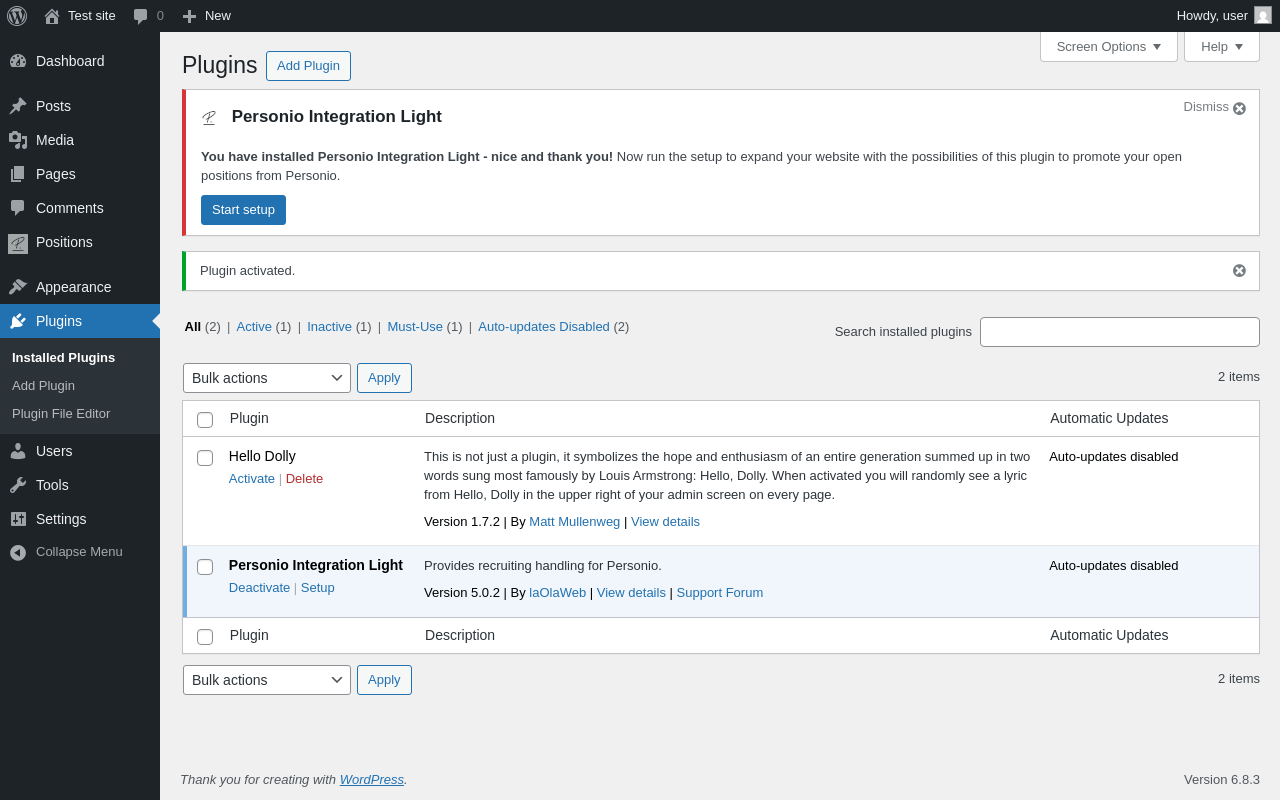The width and height of the screenshot is (1280, 800).
Task: Click the Collapse Menu arrow icon
Action: pyautogui.click(x=18, y=552)
